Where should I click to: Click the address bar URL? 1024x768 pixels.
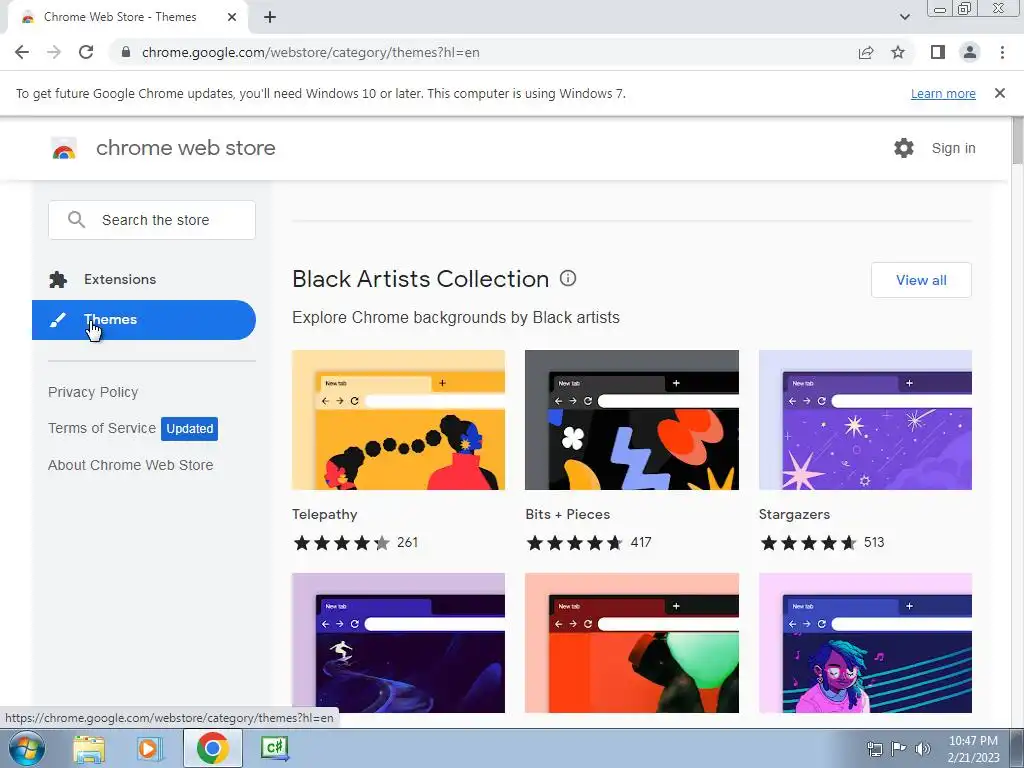[x=310, y=52]
